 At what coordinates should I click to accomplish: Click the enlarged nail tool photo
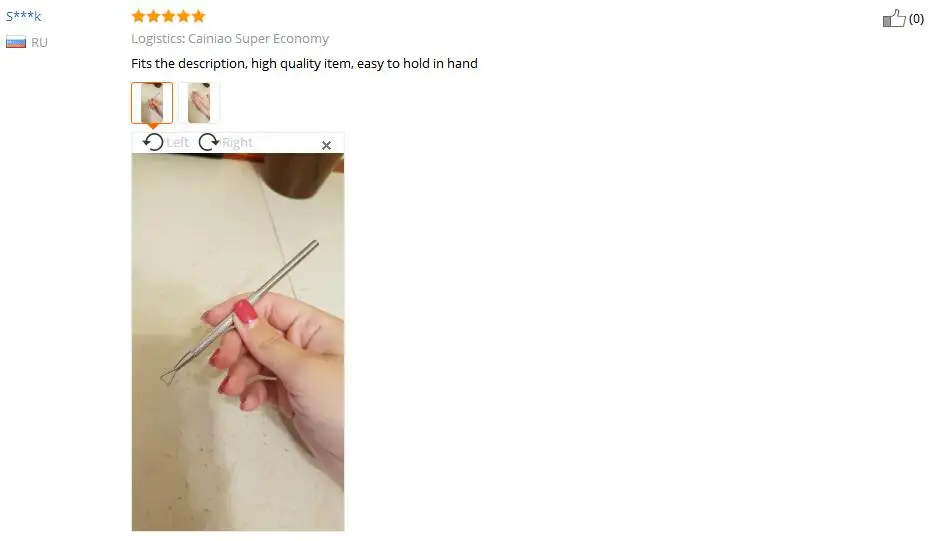click(x=238, y=342)
